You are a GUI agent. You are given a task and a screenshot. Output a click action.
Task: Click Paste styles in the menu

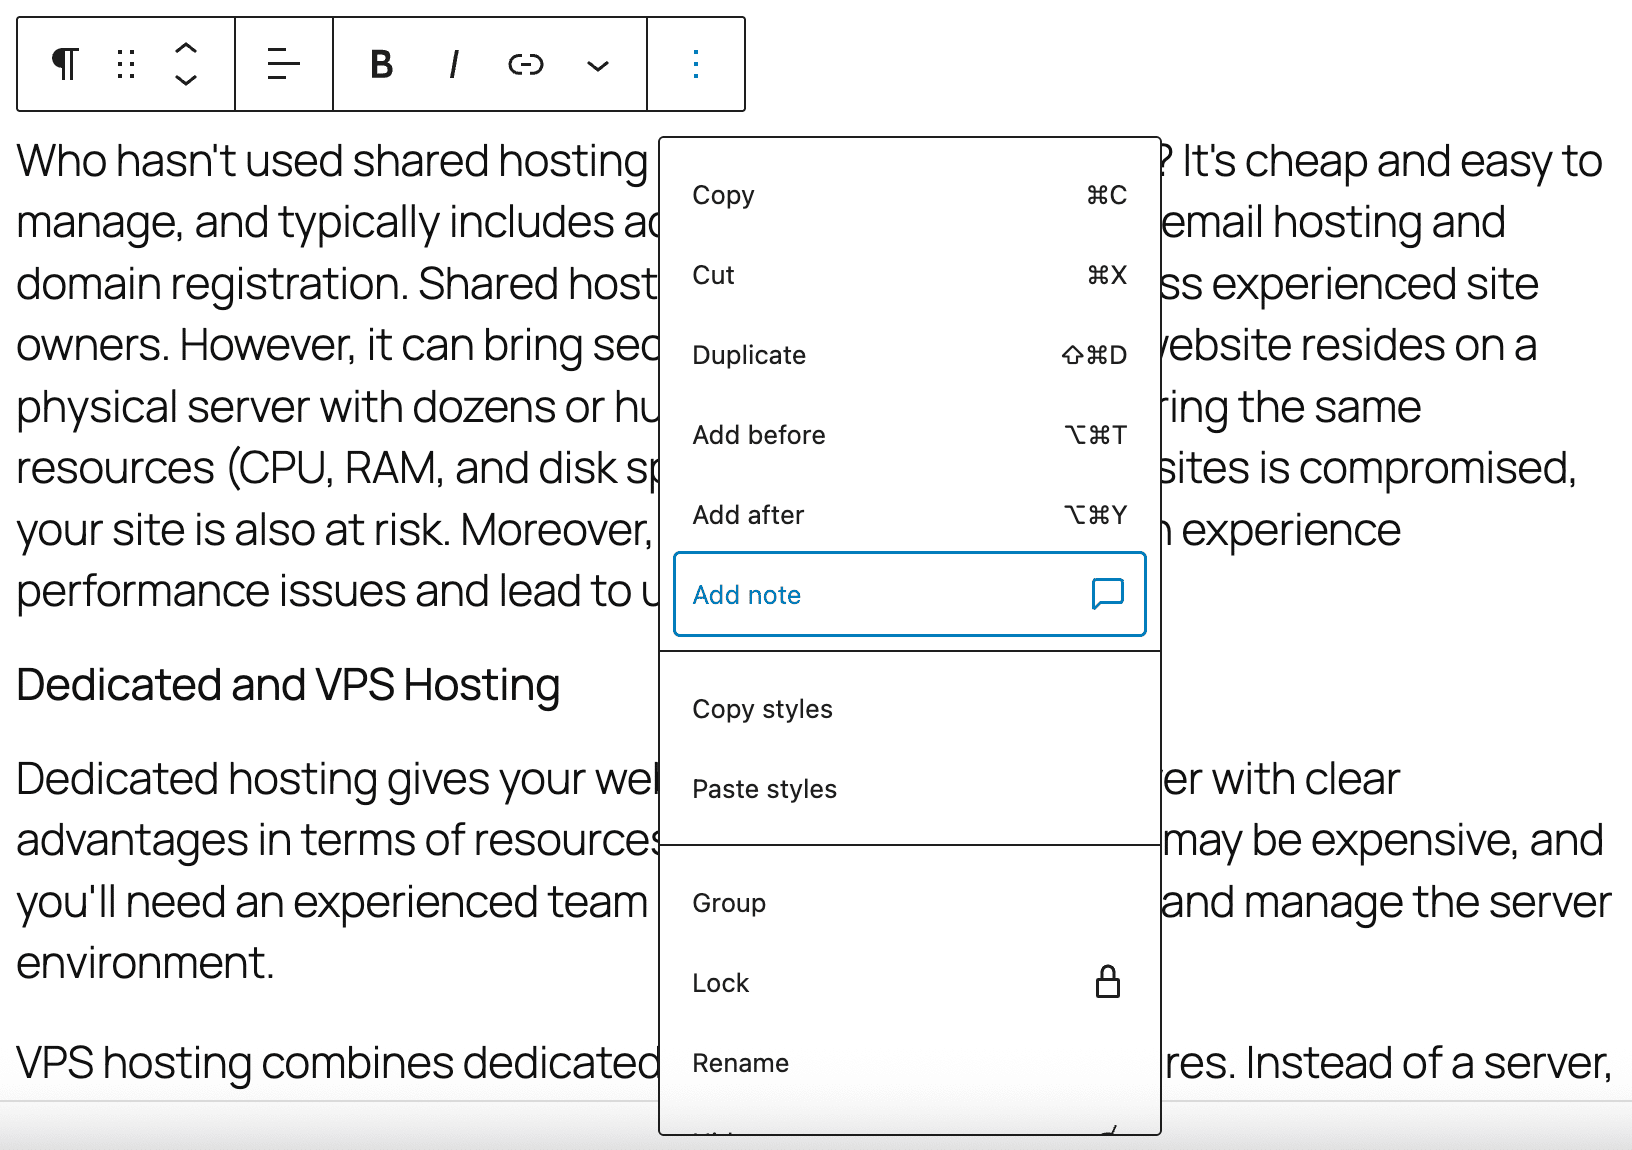coord(764,788)
